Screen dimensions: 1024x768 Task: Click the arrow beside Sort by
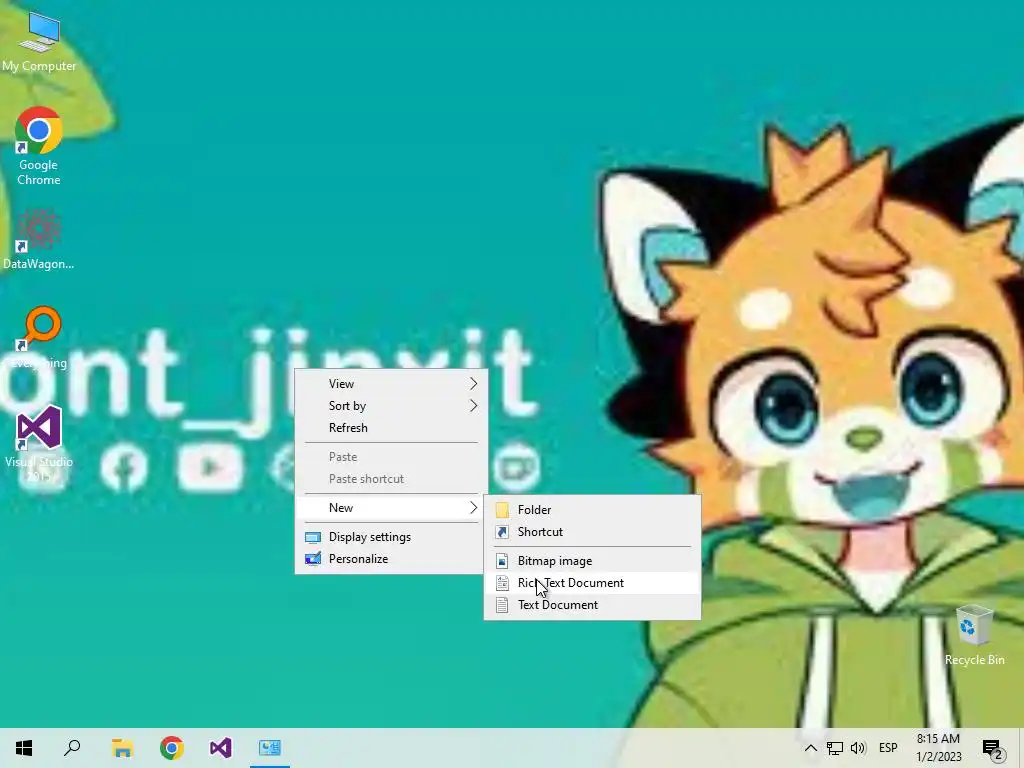pyautogui.click(x=473, y=406)
